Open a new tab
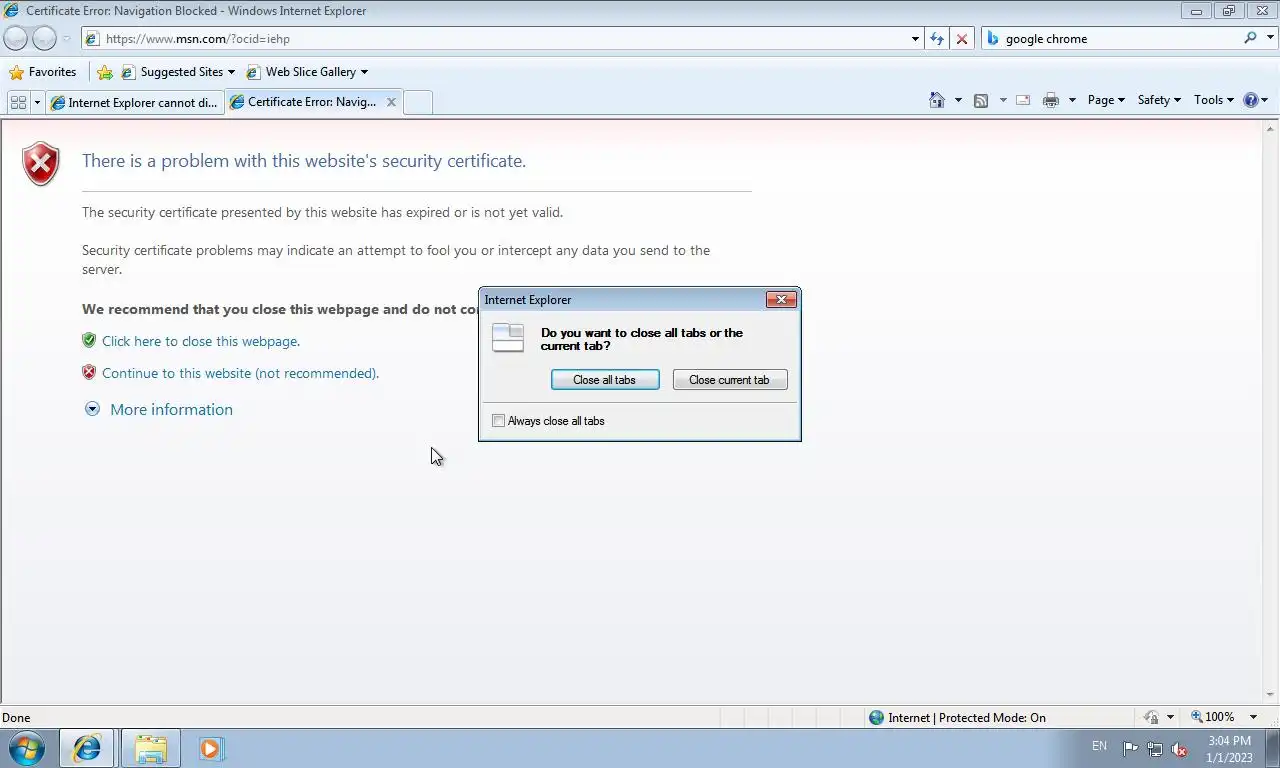This screenshot has width=1280, height=768. [418, 102]
